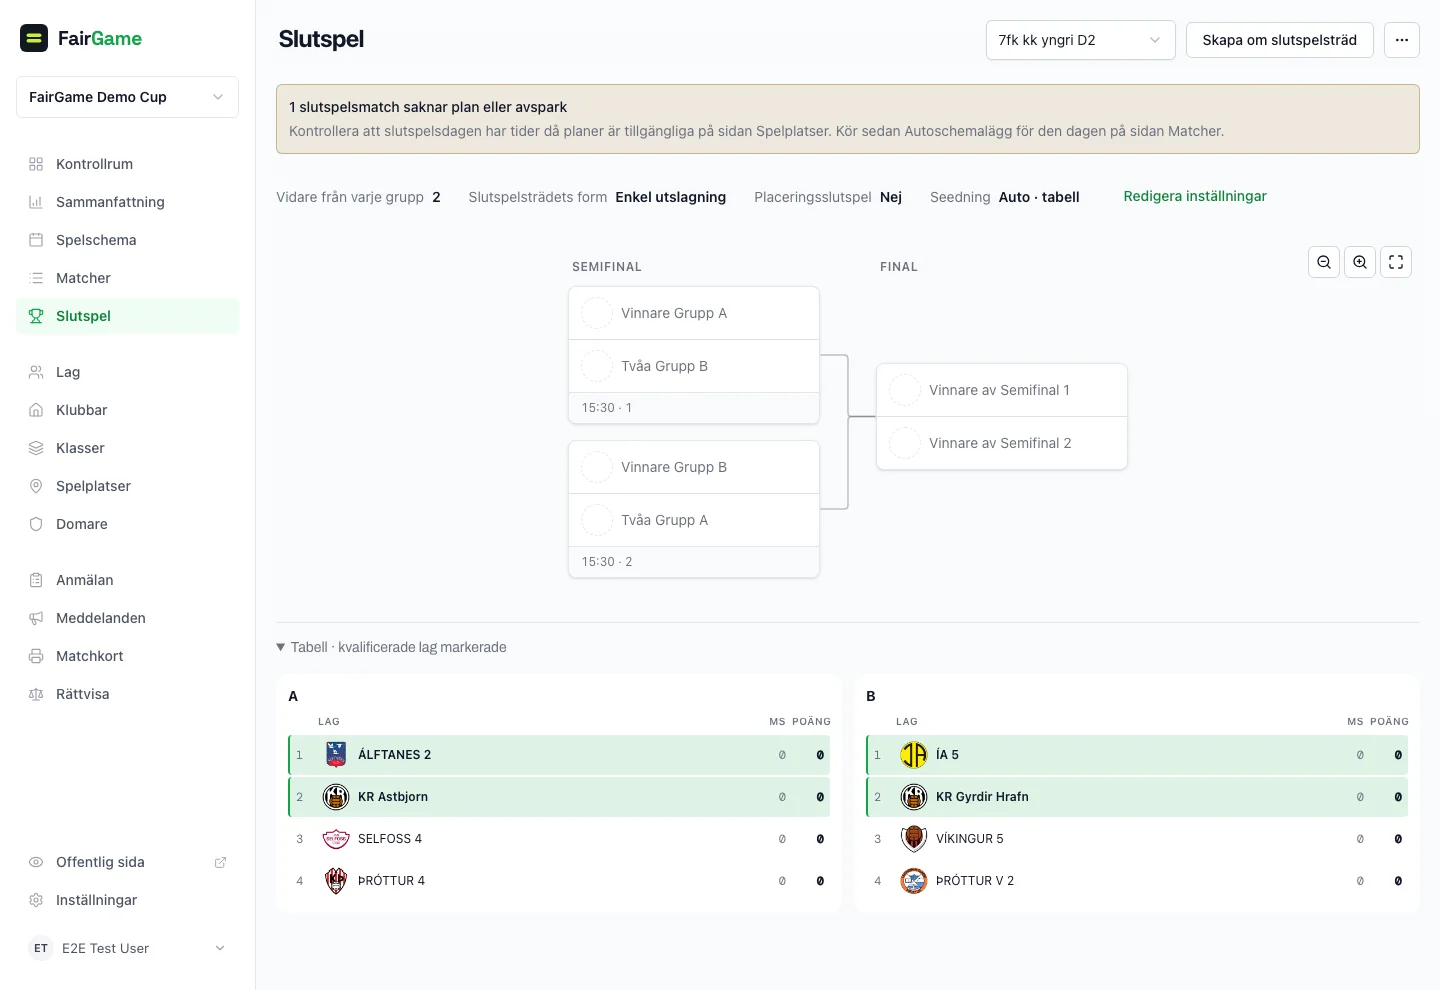
Task: Open the 7fk kk yngri D2 class dropdown
Action: [x=1080, y=40]
